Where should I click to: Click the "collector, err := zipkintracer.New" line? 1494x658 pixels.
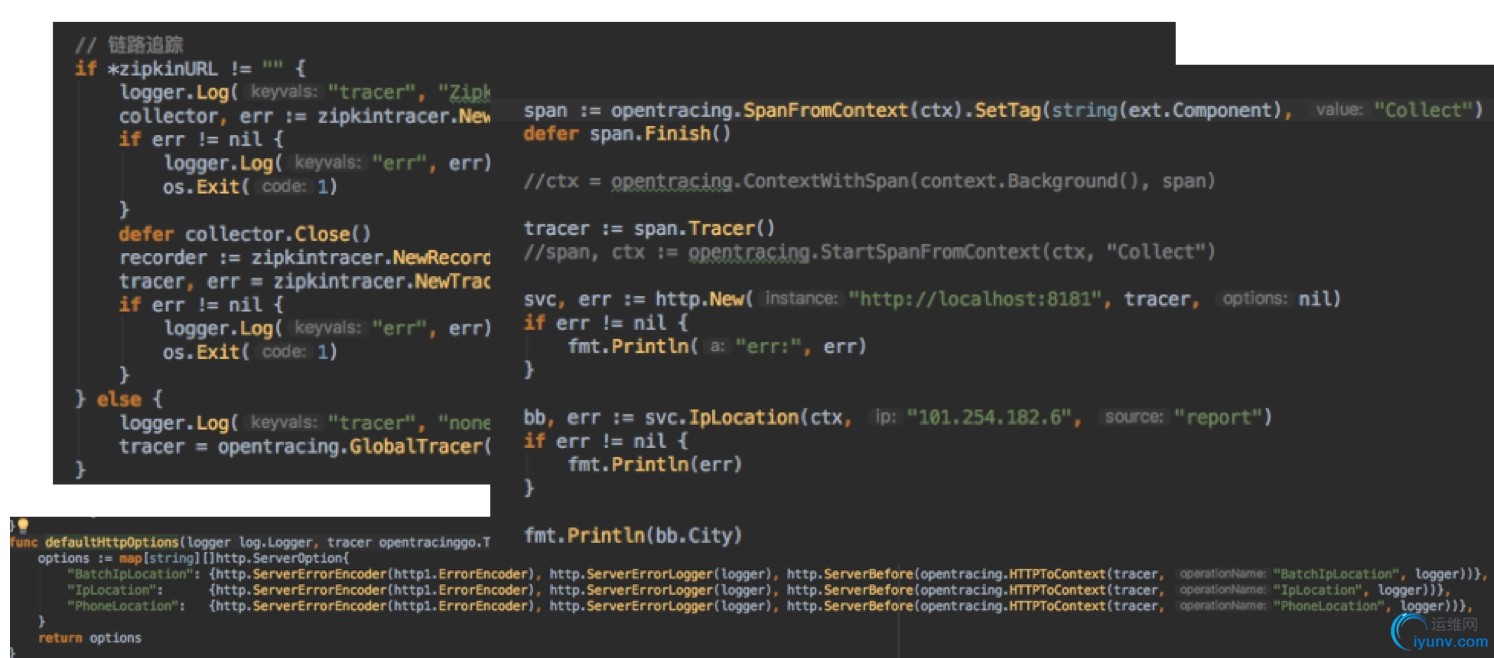305,115
